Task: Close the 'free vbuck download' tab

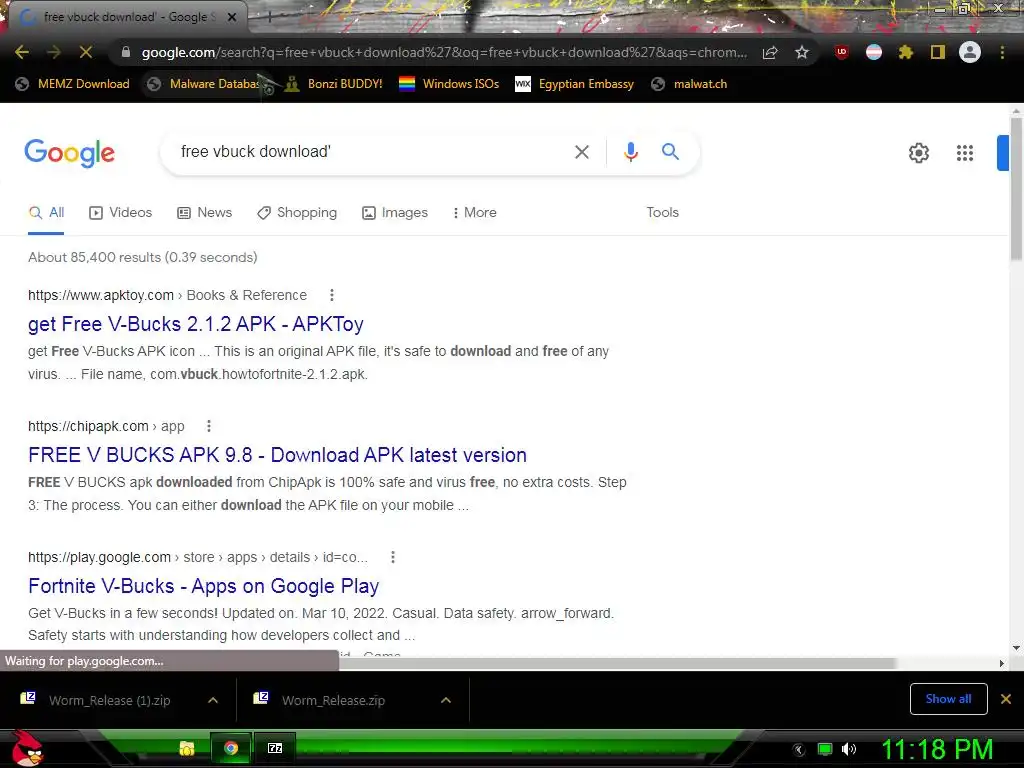Action: pos(232,17)
